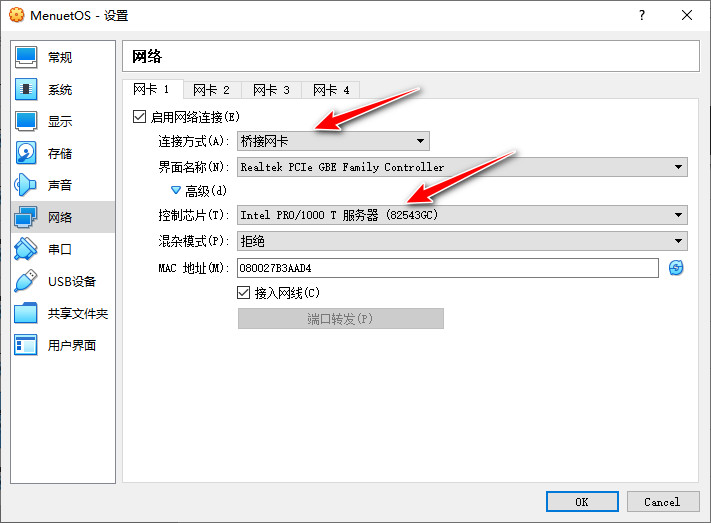Image resolution: width=711 pixels, height=523 pixels.
Task: Click the Cancel button
Action: pos(663,502)
